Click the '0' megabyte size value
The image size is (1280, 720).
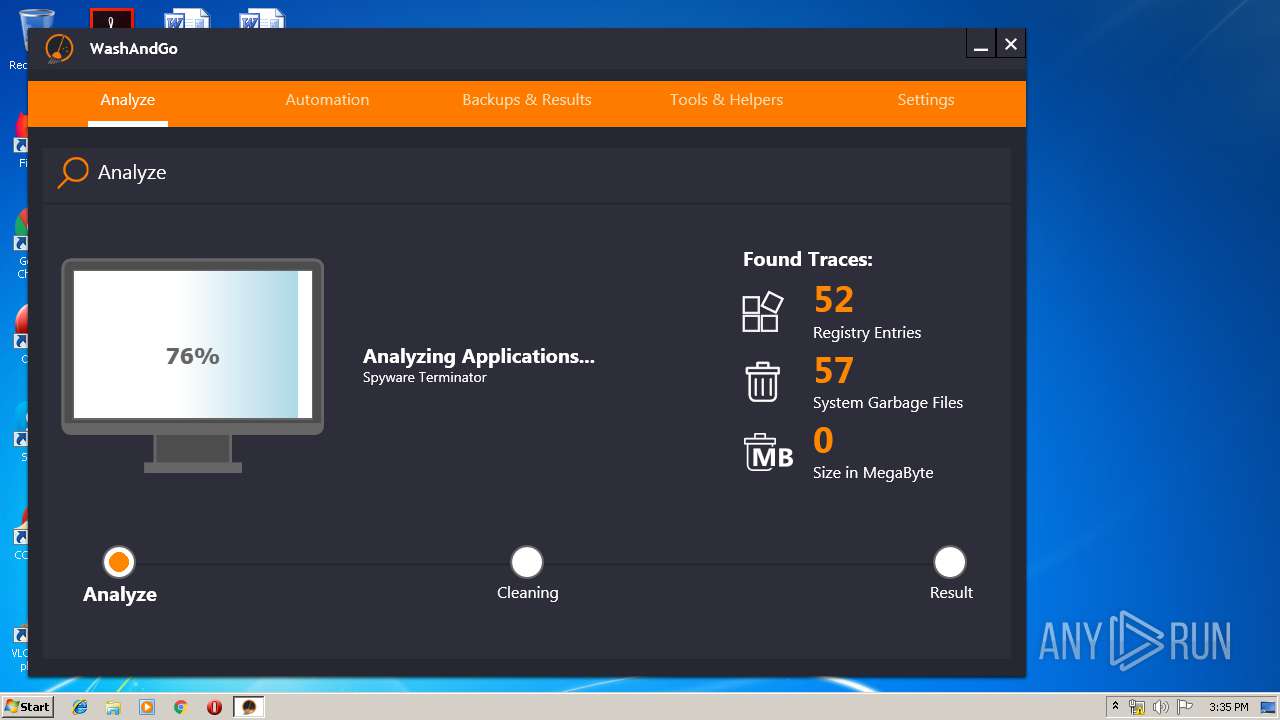coord(823,441)
